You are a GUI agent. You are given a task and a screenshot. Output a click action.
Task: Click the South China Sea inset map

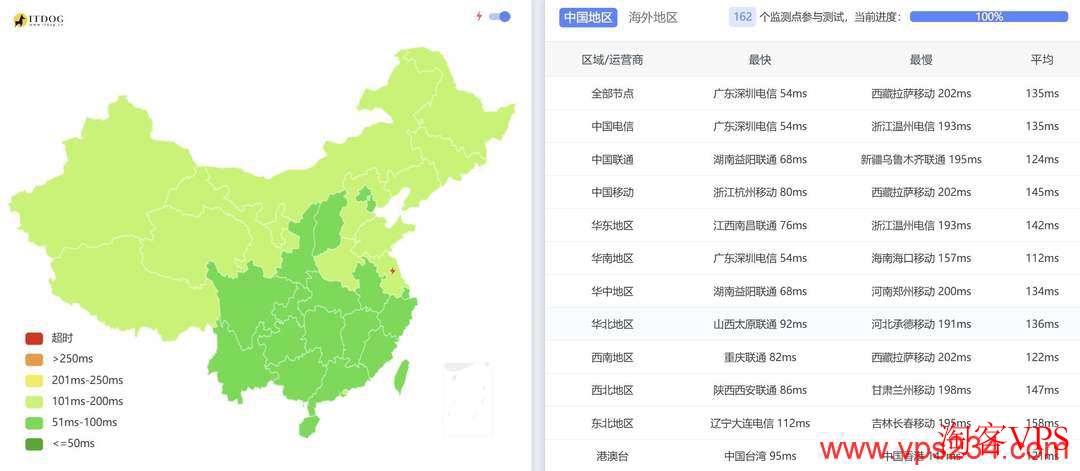(468, 398)
